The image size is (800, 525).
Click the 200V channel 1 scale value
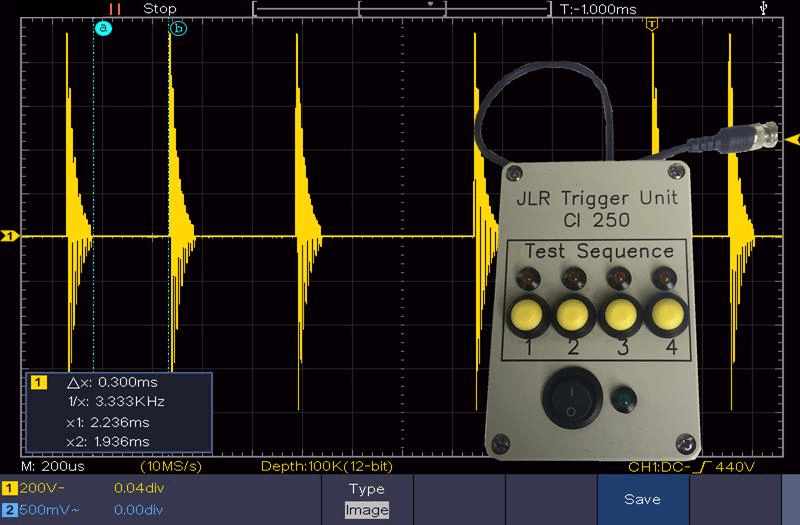[42, 488]
